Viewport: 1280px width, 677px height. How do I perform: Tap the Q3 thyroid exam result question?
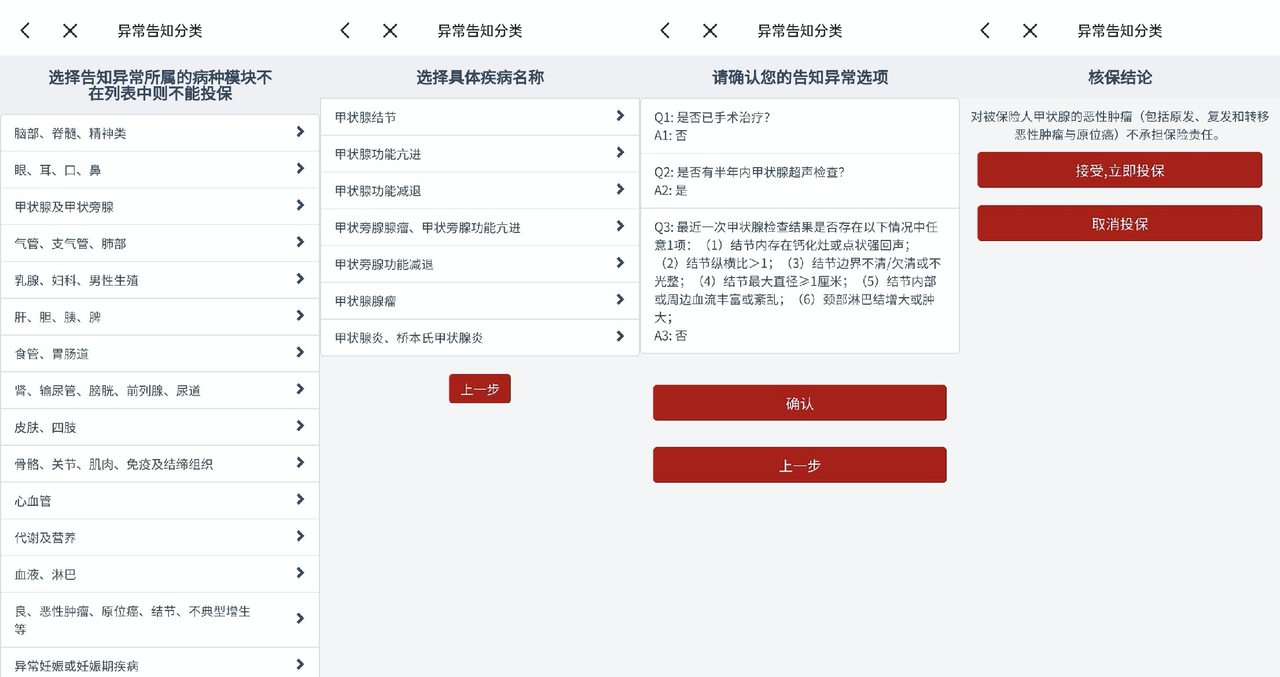click(799, 280)
